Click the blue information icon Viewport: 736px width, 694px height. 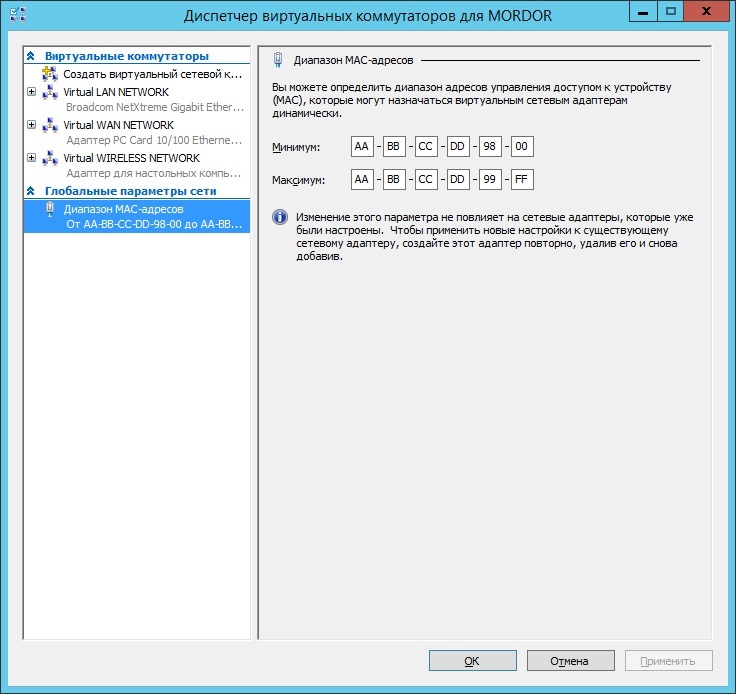280,217
